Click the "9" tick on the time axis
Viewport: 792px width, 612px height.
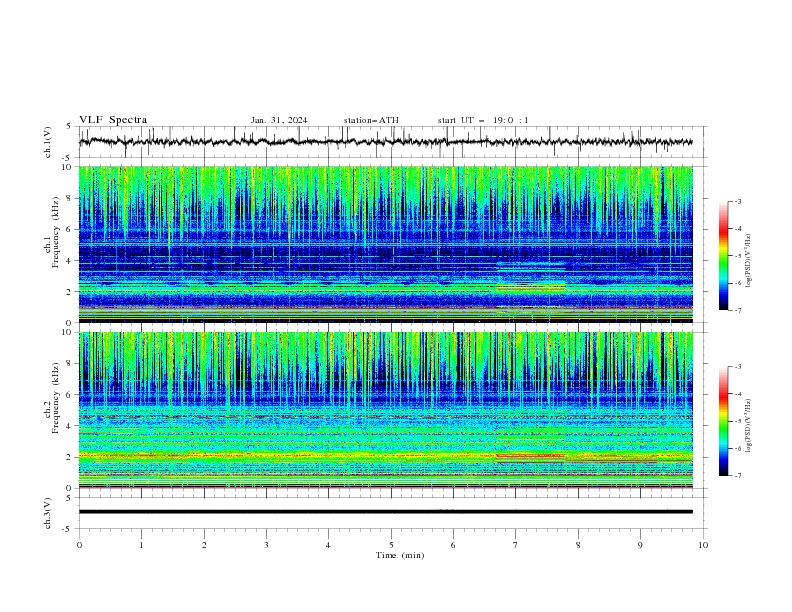click(640, 545)
